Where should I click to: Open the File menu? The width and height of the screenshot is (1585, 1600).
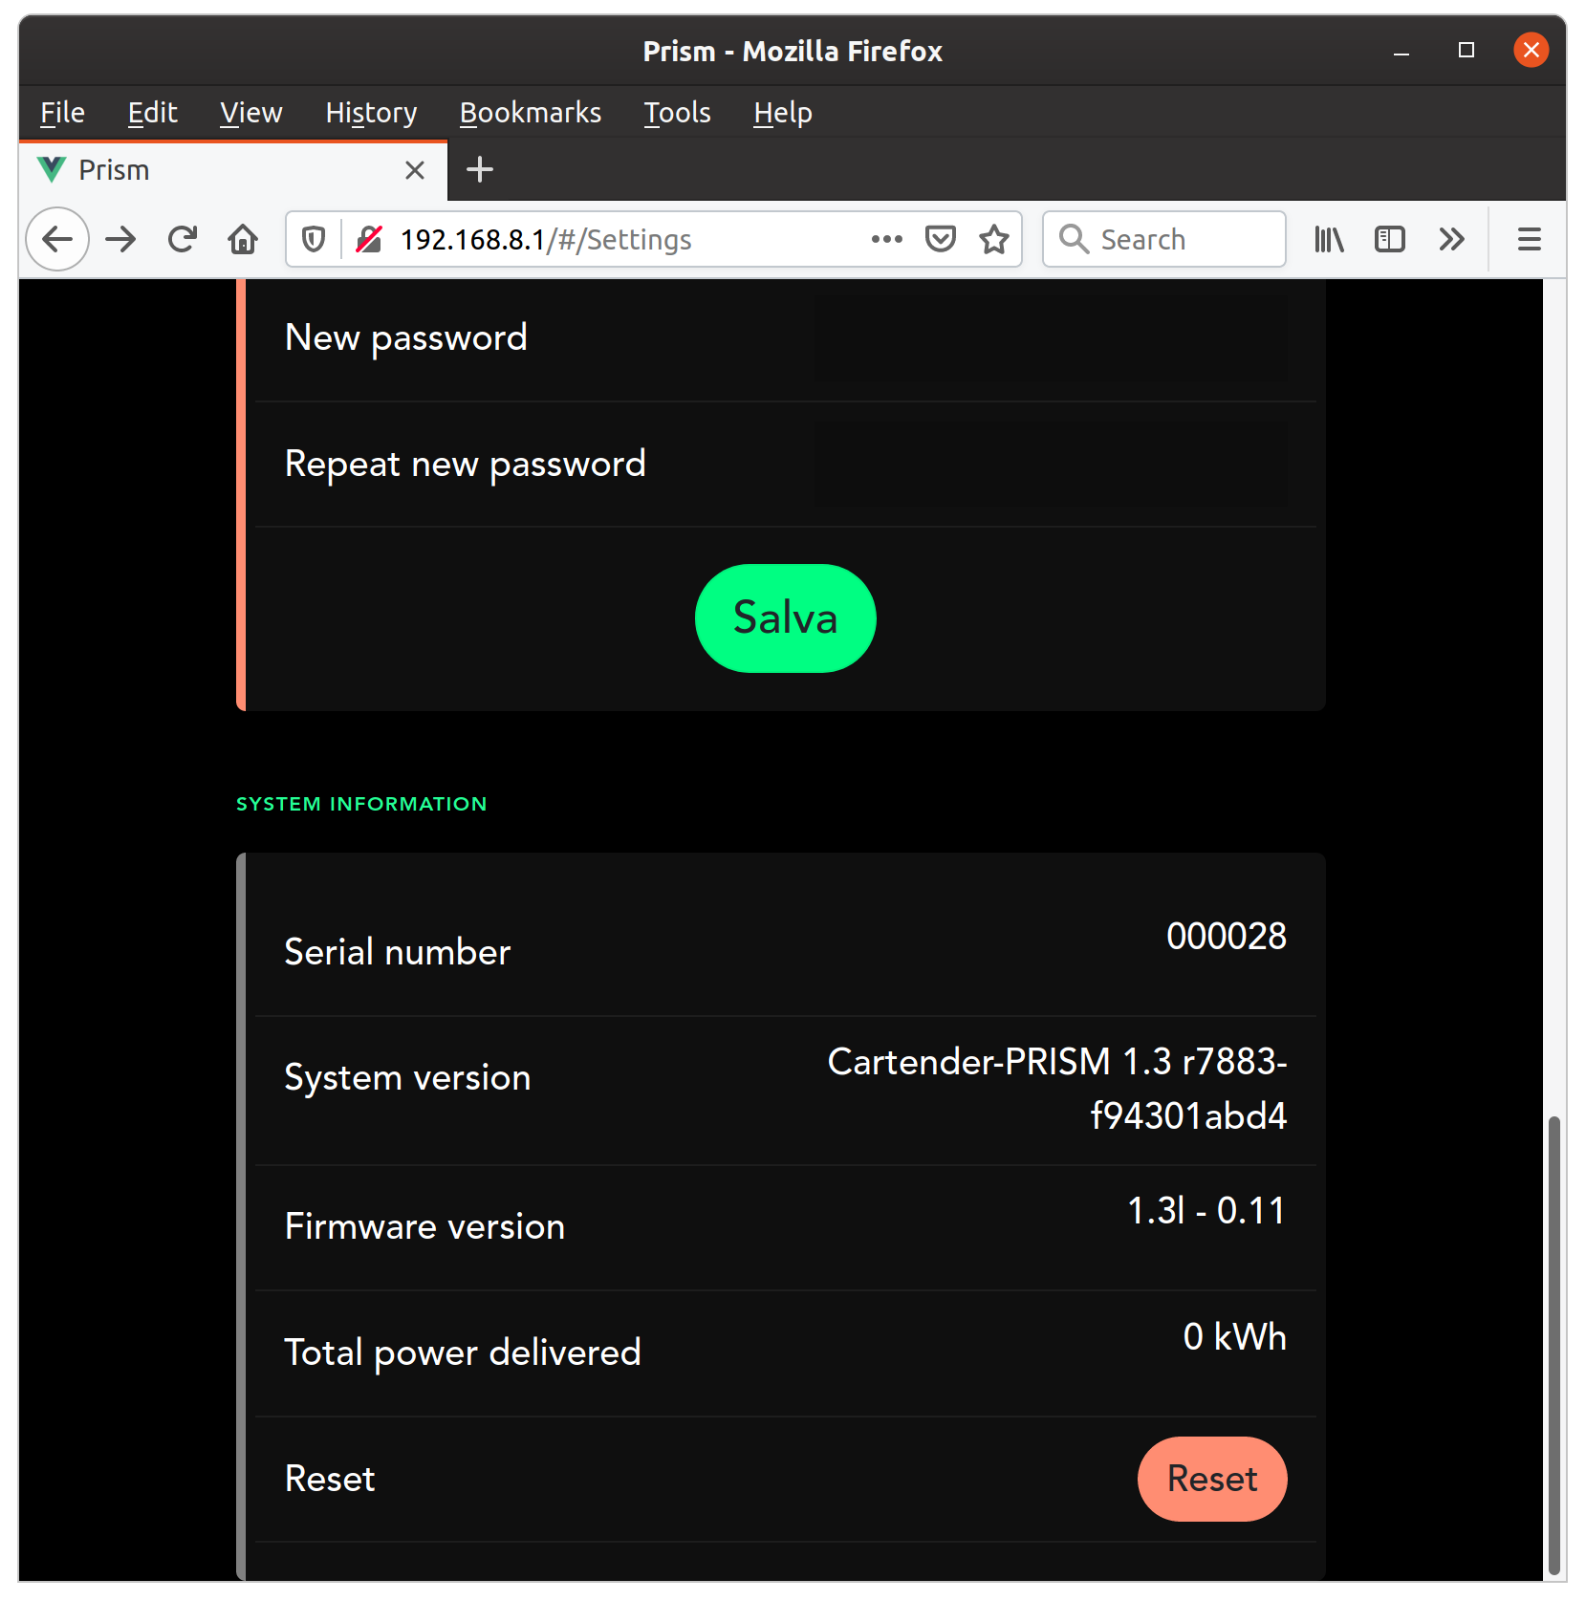(x=62, y=112)
